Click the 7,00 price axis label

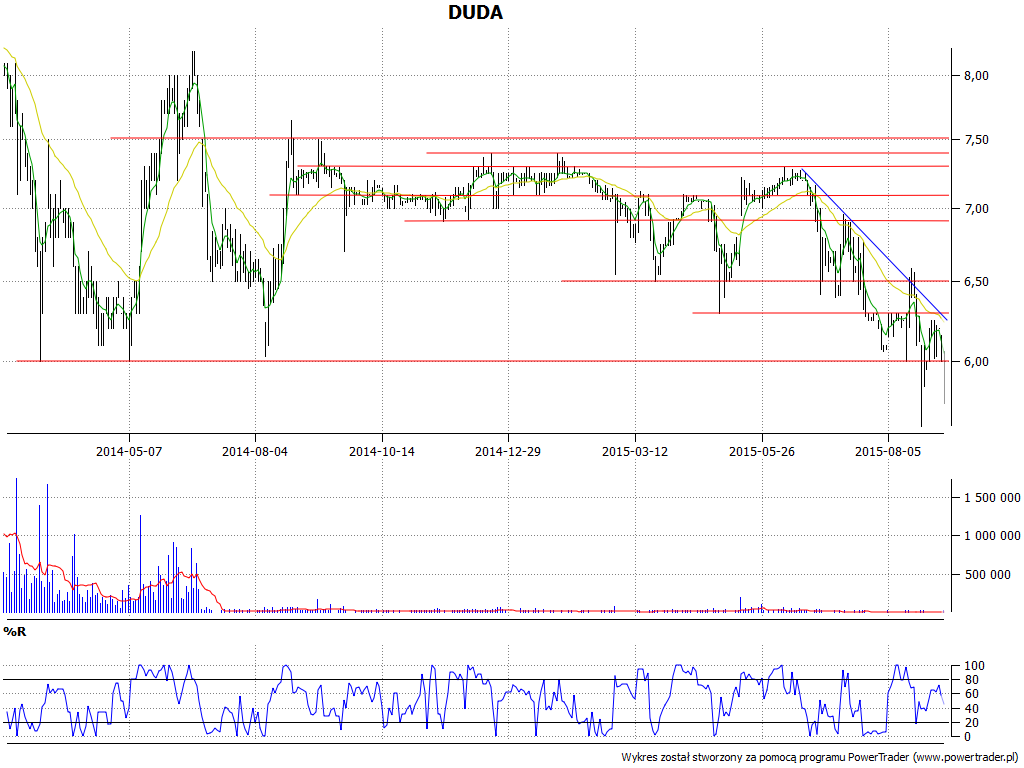976,209
